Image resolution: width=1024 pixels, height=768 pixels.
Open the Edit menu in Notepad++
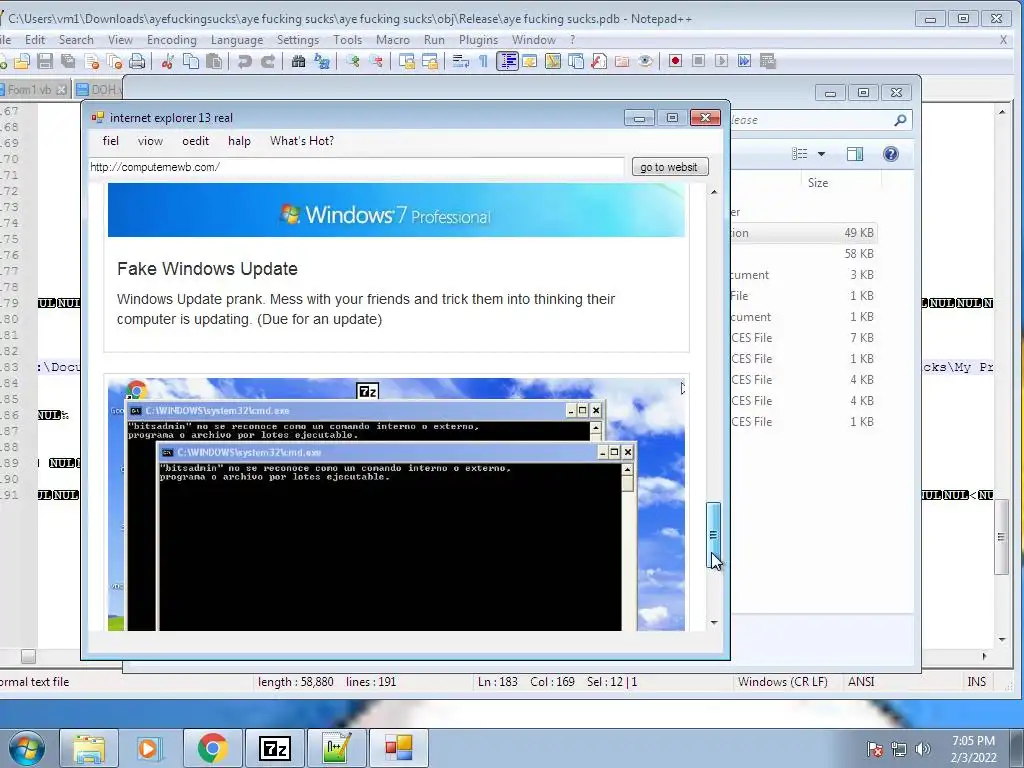35,40
